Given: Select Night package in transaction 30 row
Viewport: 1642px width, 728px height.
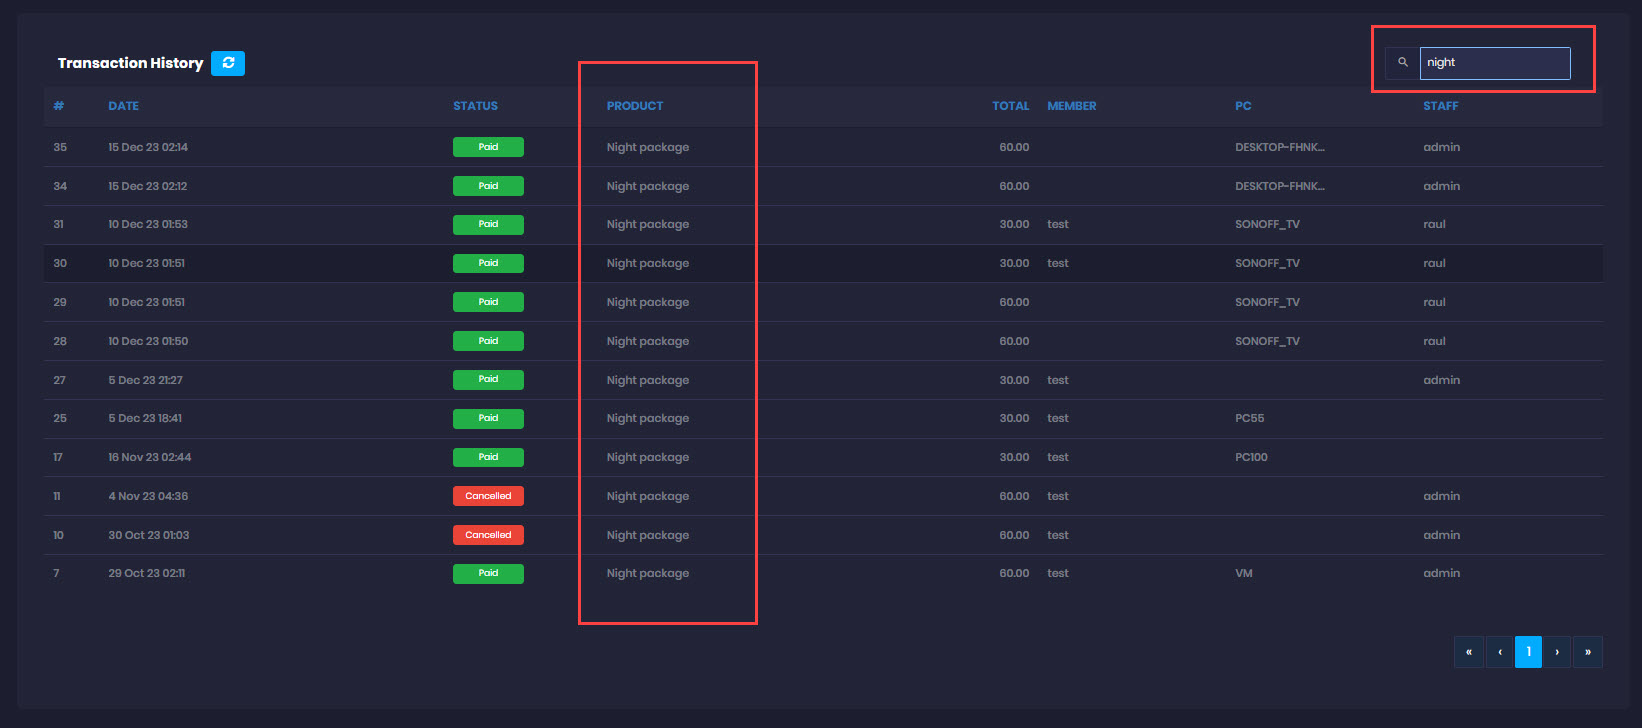Looking at the screenshot, I should click(x=648, y=264).
